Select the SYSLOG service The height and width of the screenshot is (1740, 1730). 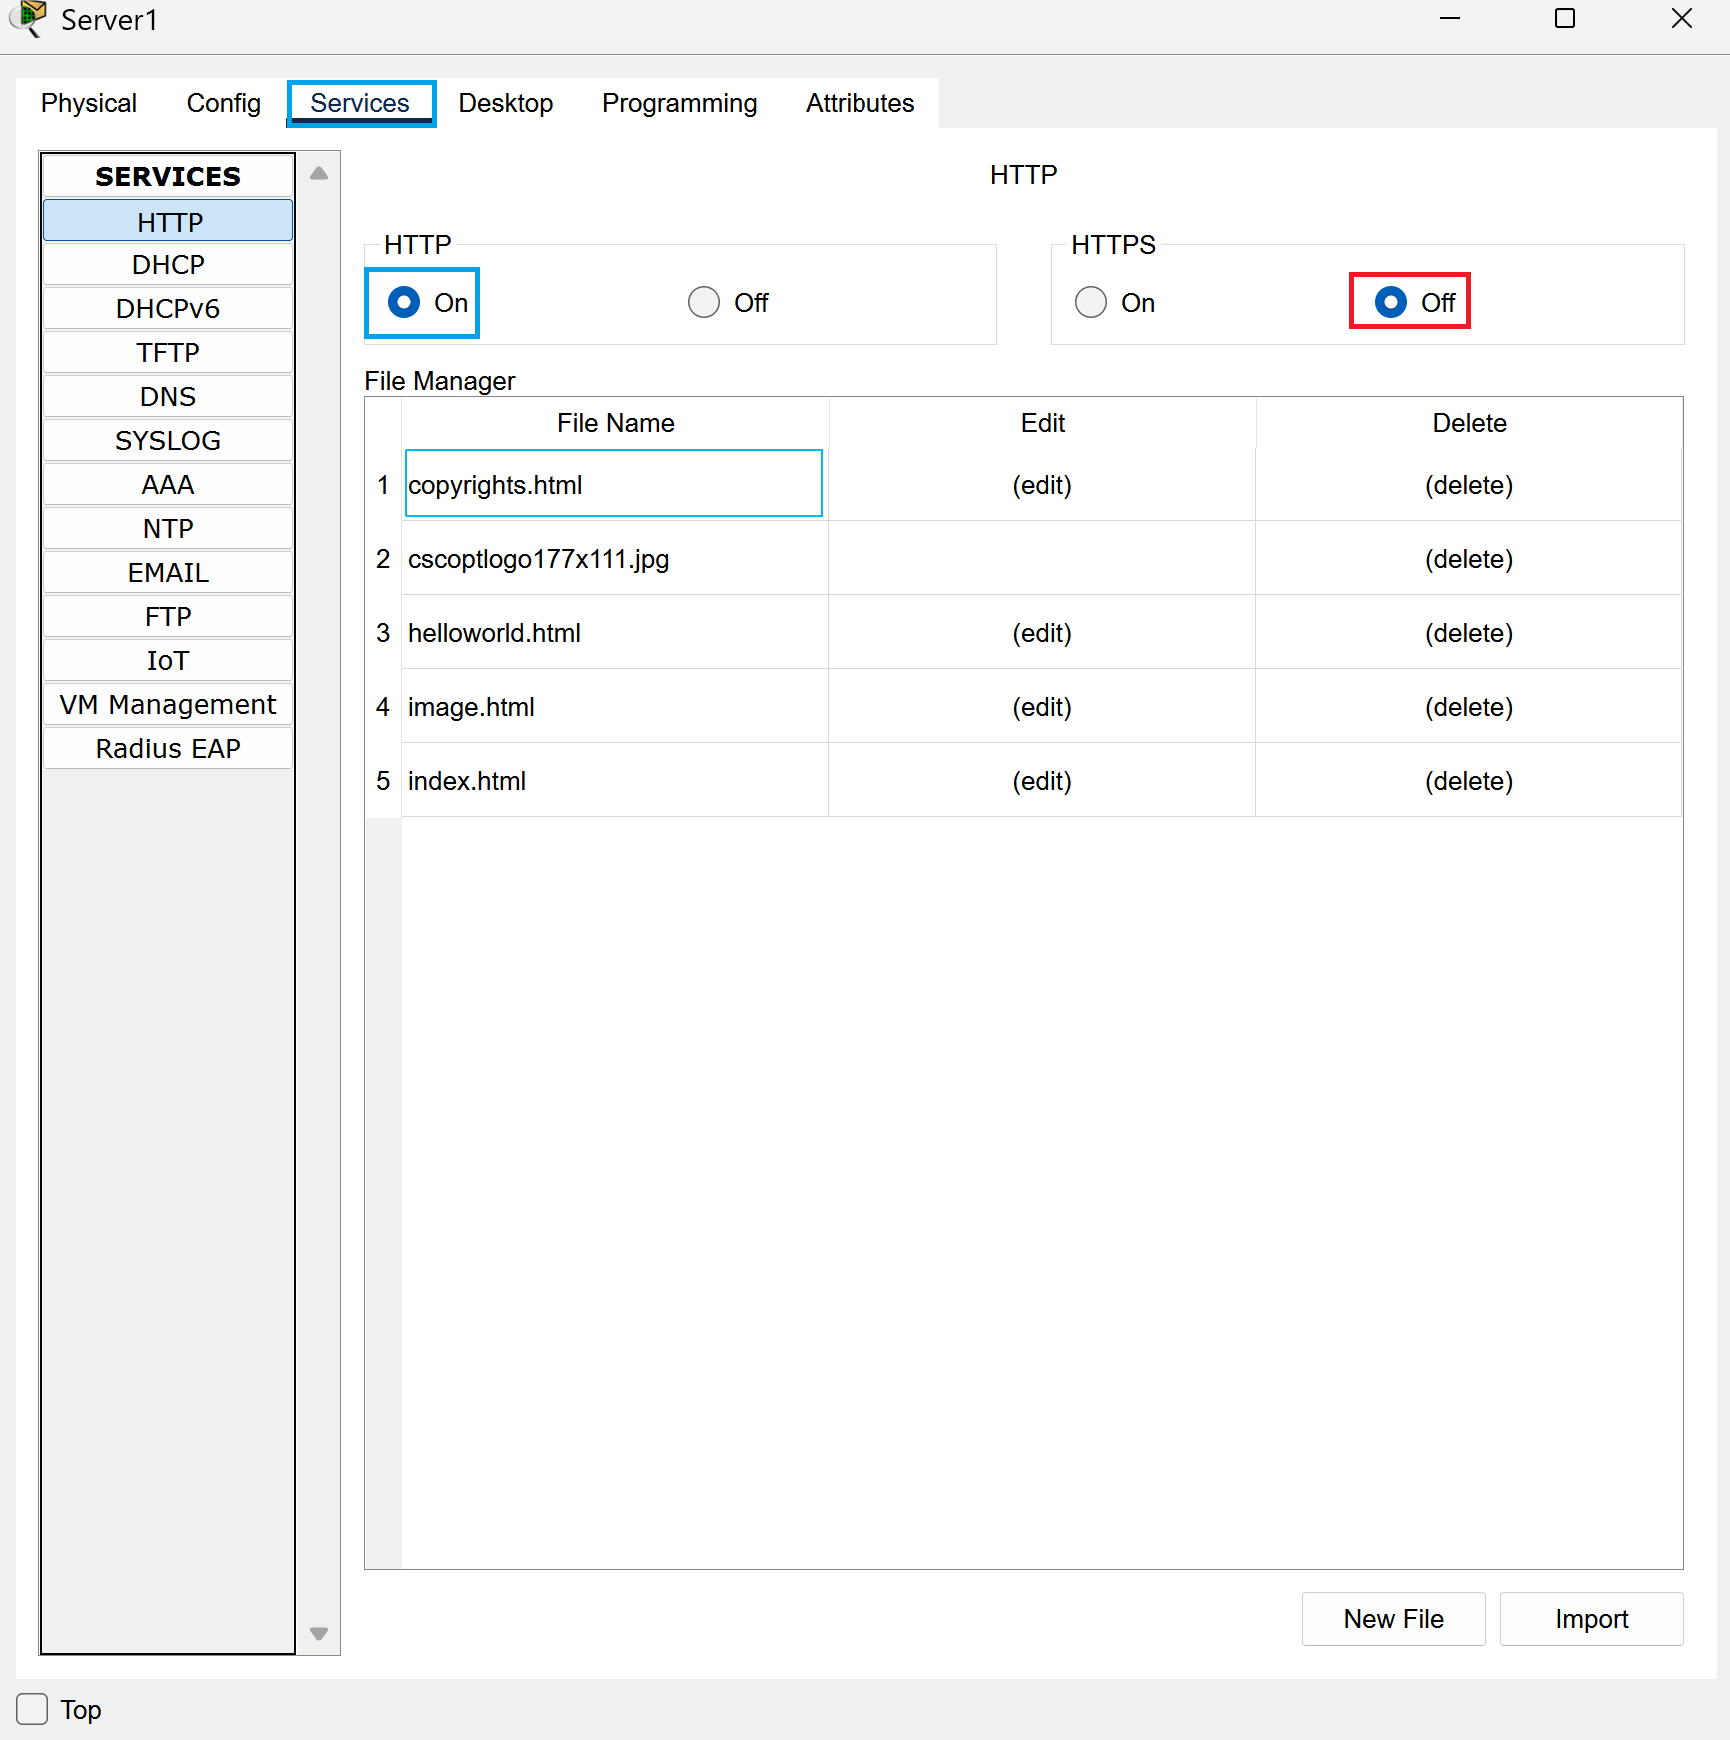tap(168, 441)
